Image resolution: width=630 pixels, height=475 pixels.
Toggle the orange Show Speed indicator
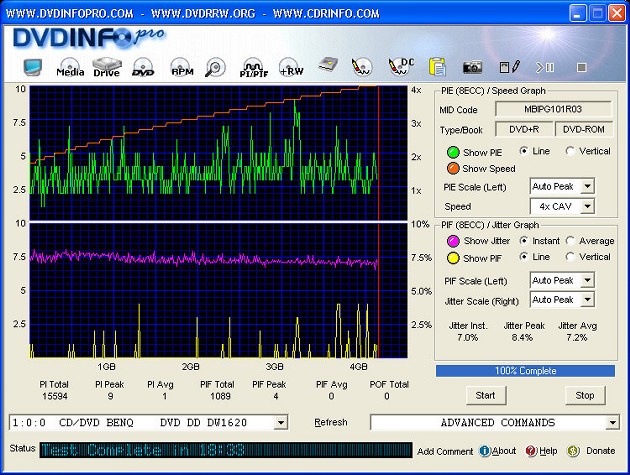click(453, 168)
